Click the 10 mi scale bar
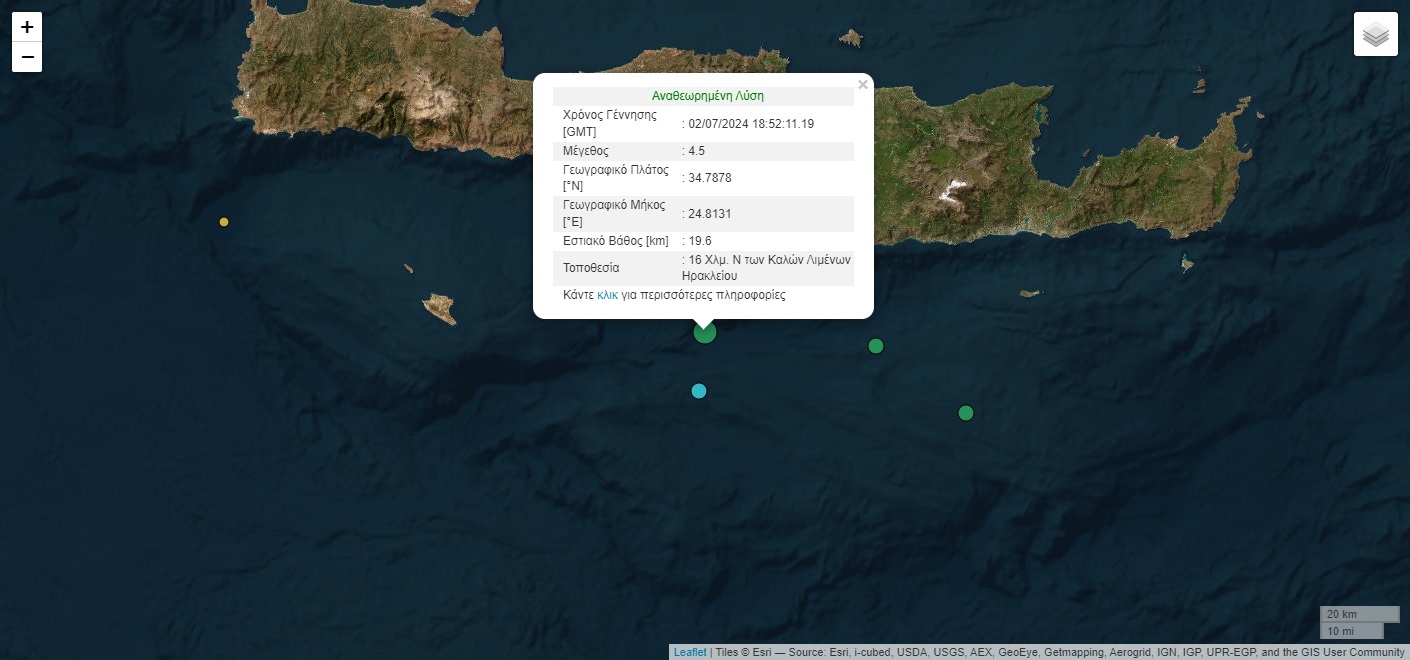1410x660 pixels. (1351, 631)
